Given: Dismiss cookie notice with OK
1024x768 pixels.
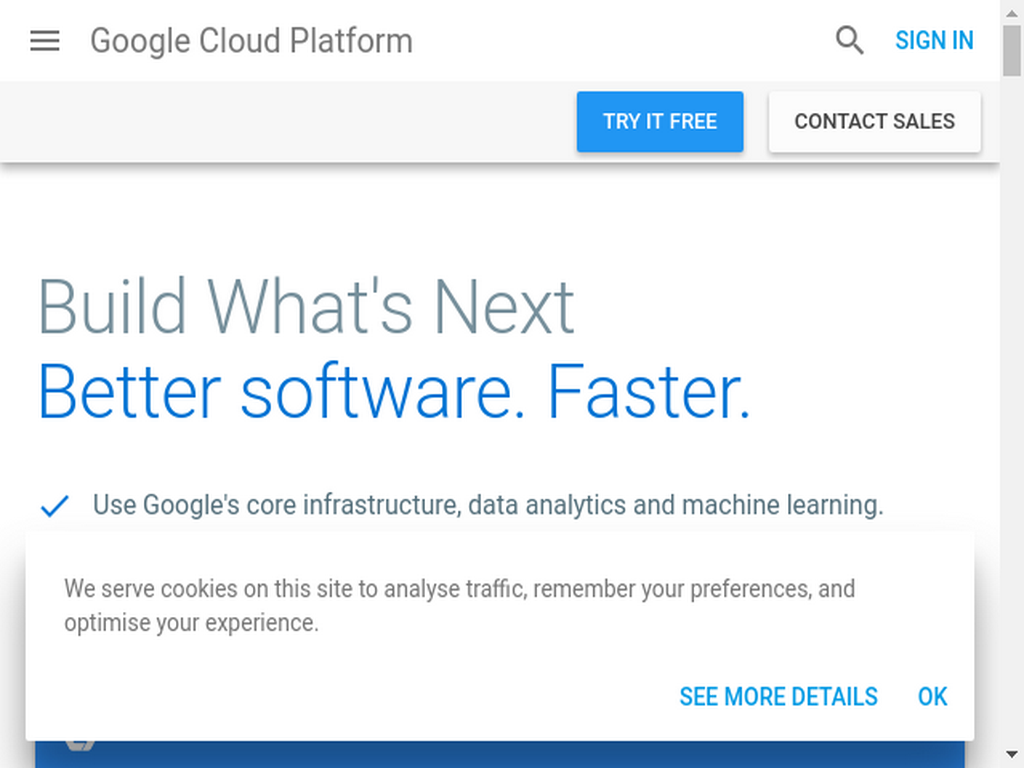Looking at the screenshot, I should point(933,697).
